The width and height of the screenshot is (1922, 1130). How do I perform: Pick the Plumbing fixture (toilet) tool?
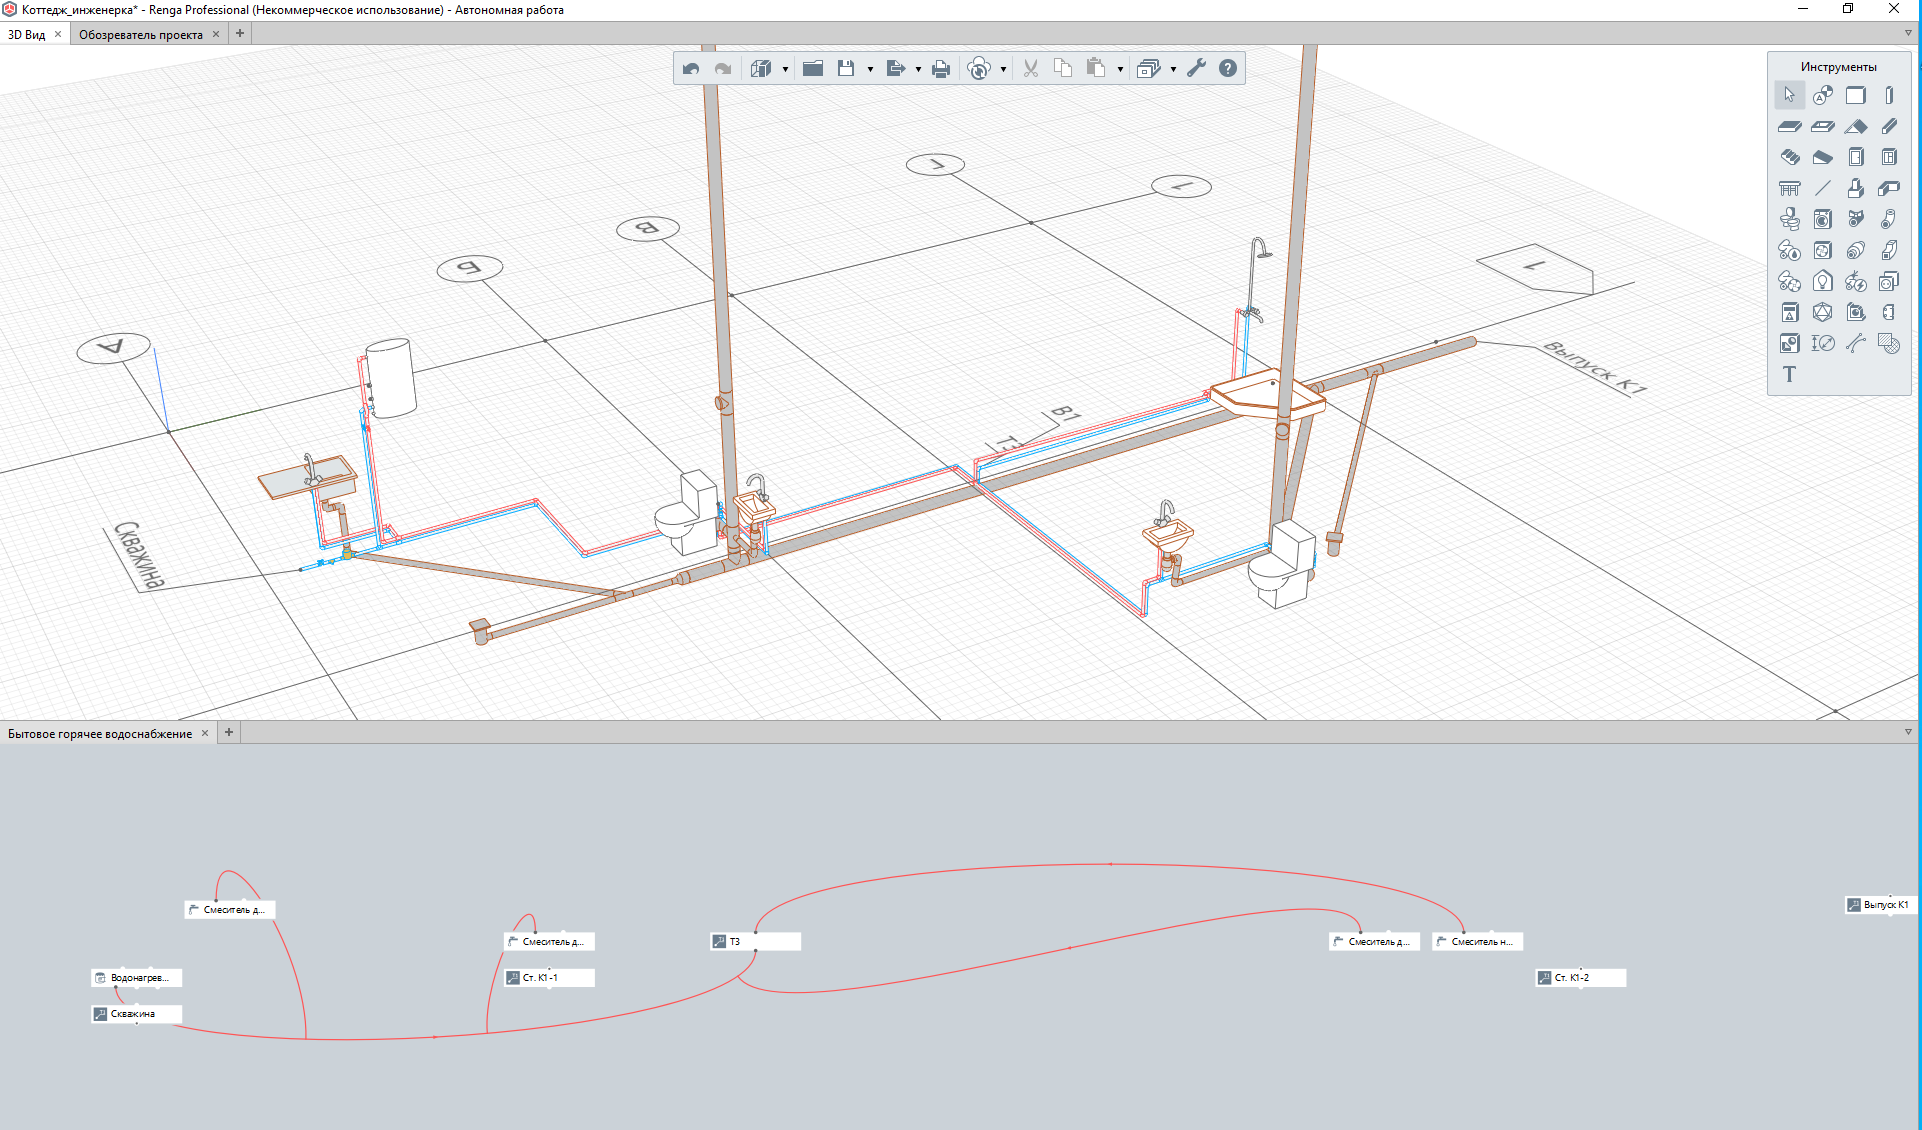coord(1790,219)
